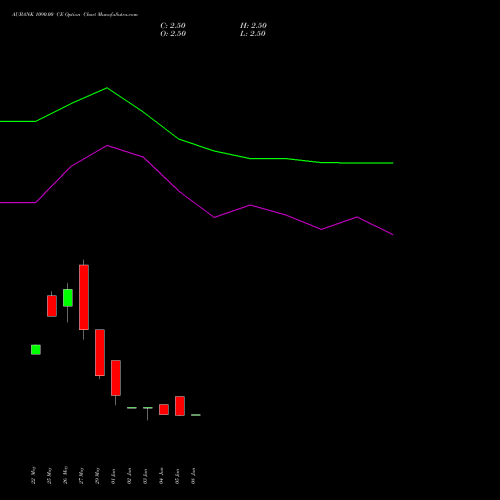Select the 01 Jun date label
Viewport: 500px width, 500px height.
click(113, 476)
